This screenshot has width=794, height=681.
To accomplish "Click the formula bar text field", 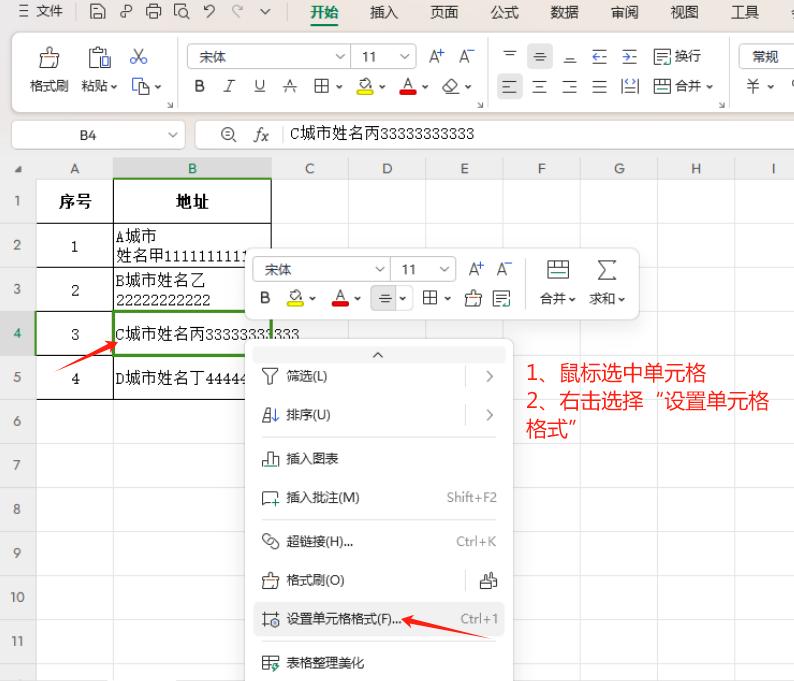I will (537, 134).
